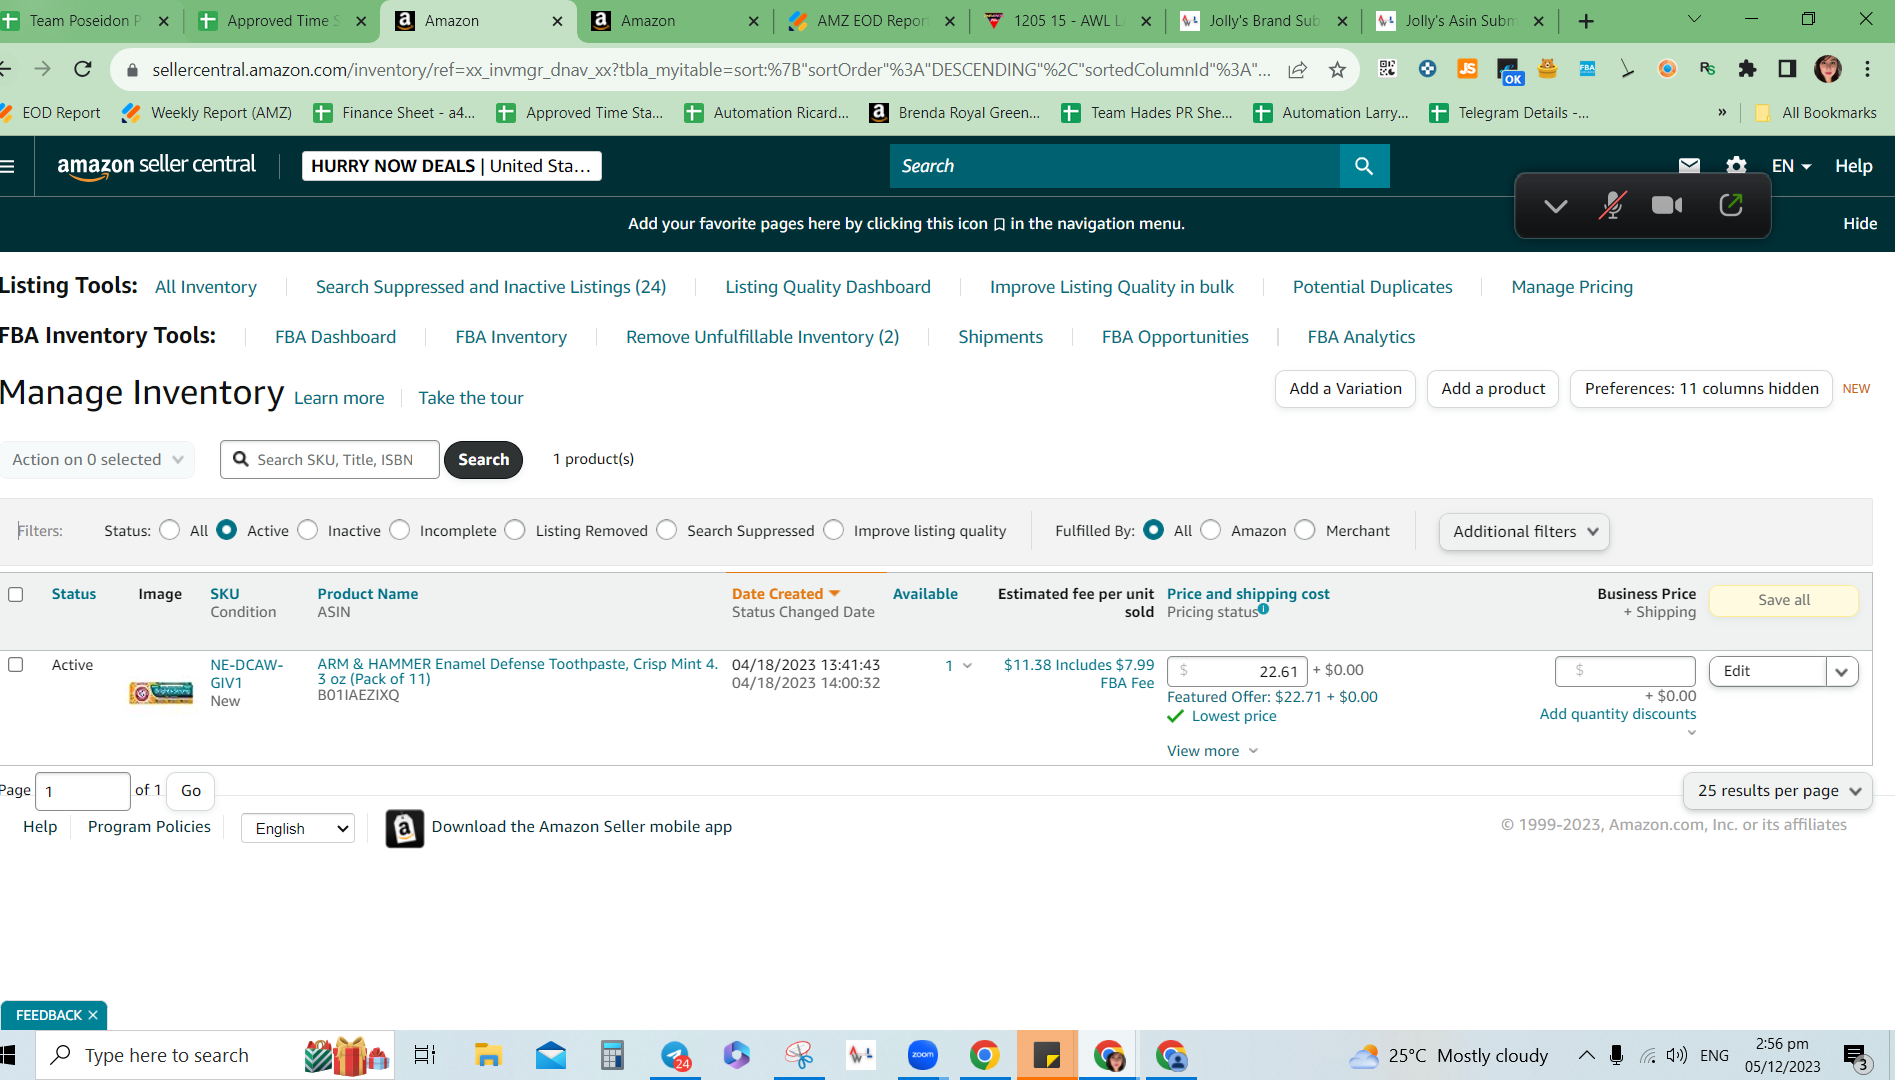The height and width of the screenshot is (1080, 1895).
Task: Open the Seller Central messages envelope
Action: point(1689,166)
